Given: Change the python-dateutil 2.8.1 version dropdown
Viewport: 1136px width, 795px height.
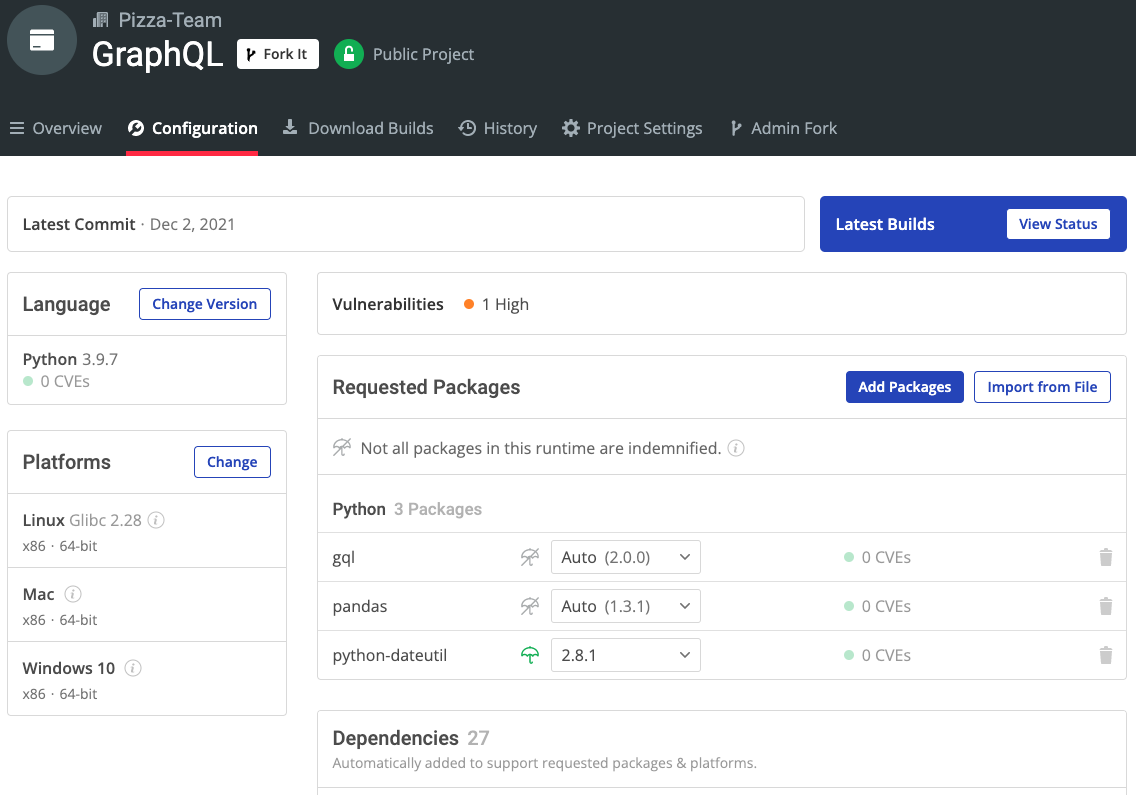Looking at the screenshot, I should (x=626, y=655).
